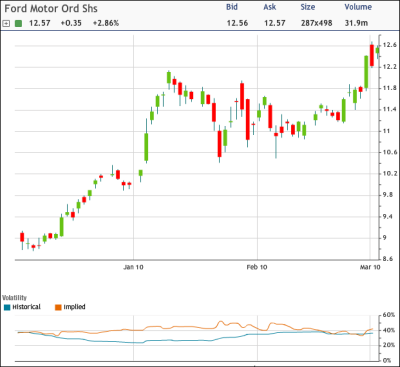The width and height of the screenshot is (400, 367).
Task: Click the green price direction indicator
Action: (x=18, y=23)
